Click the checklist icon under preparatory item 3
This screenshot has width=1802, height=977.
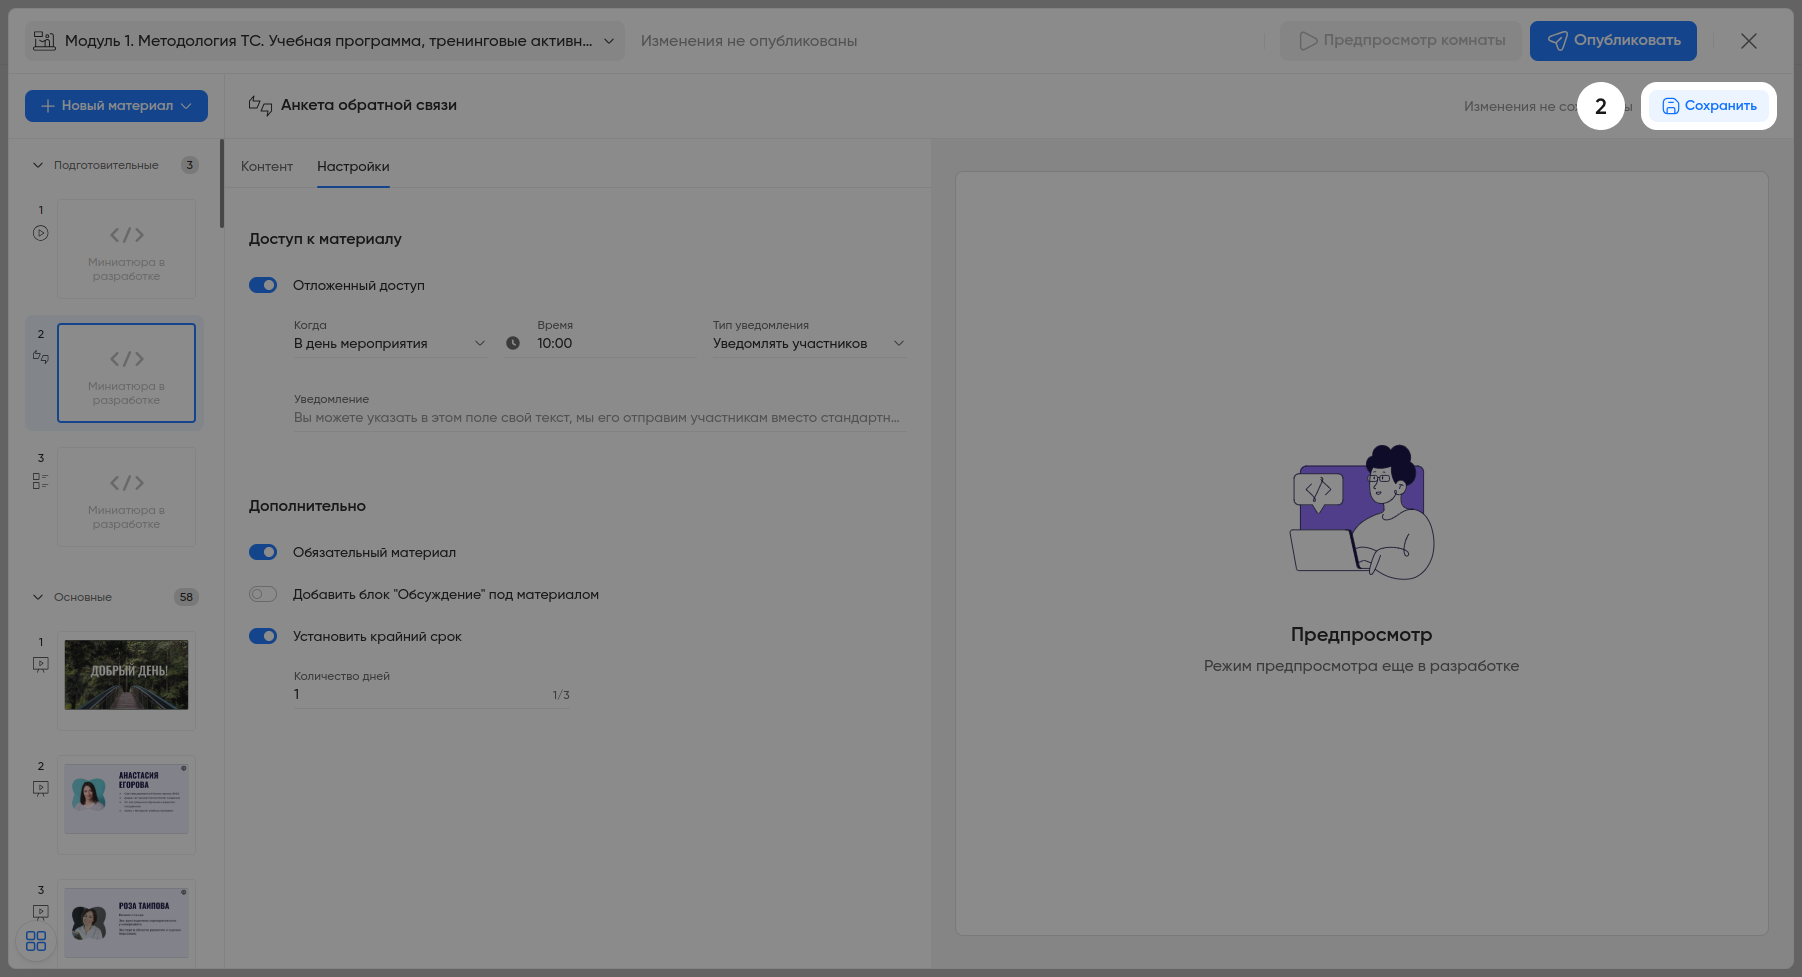point(40,481)
